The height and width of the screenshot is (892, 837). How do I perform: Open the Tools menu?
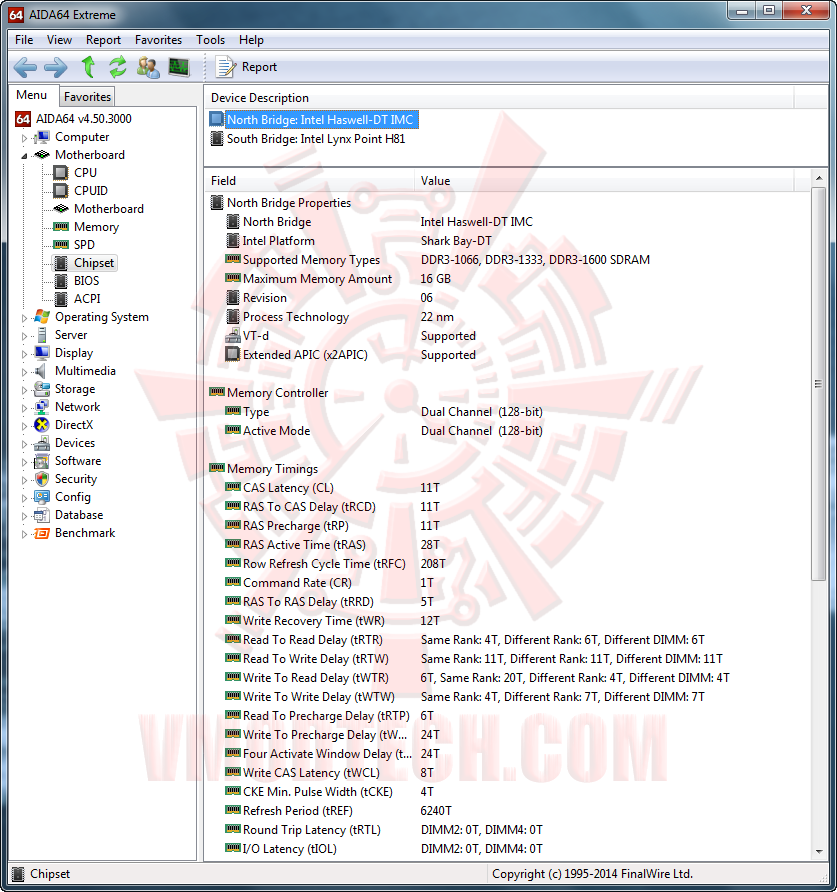[211, 40]
